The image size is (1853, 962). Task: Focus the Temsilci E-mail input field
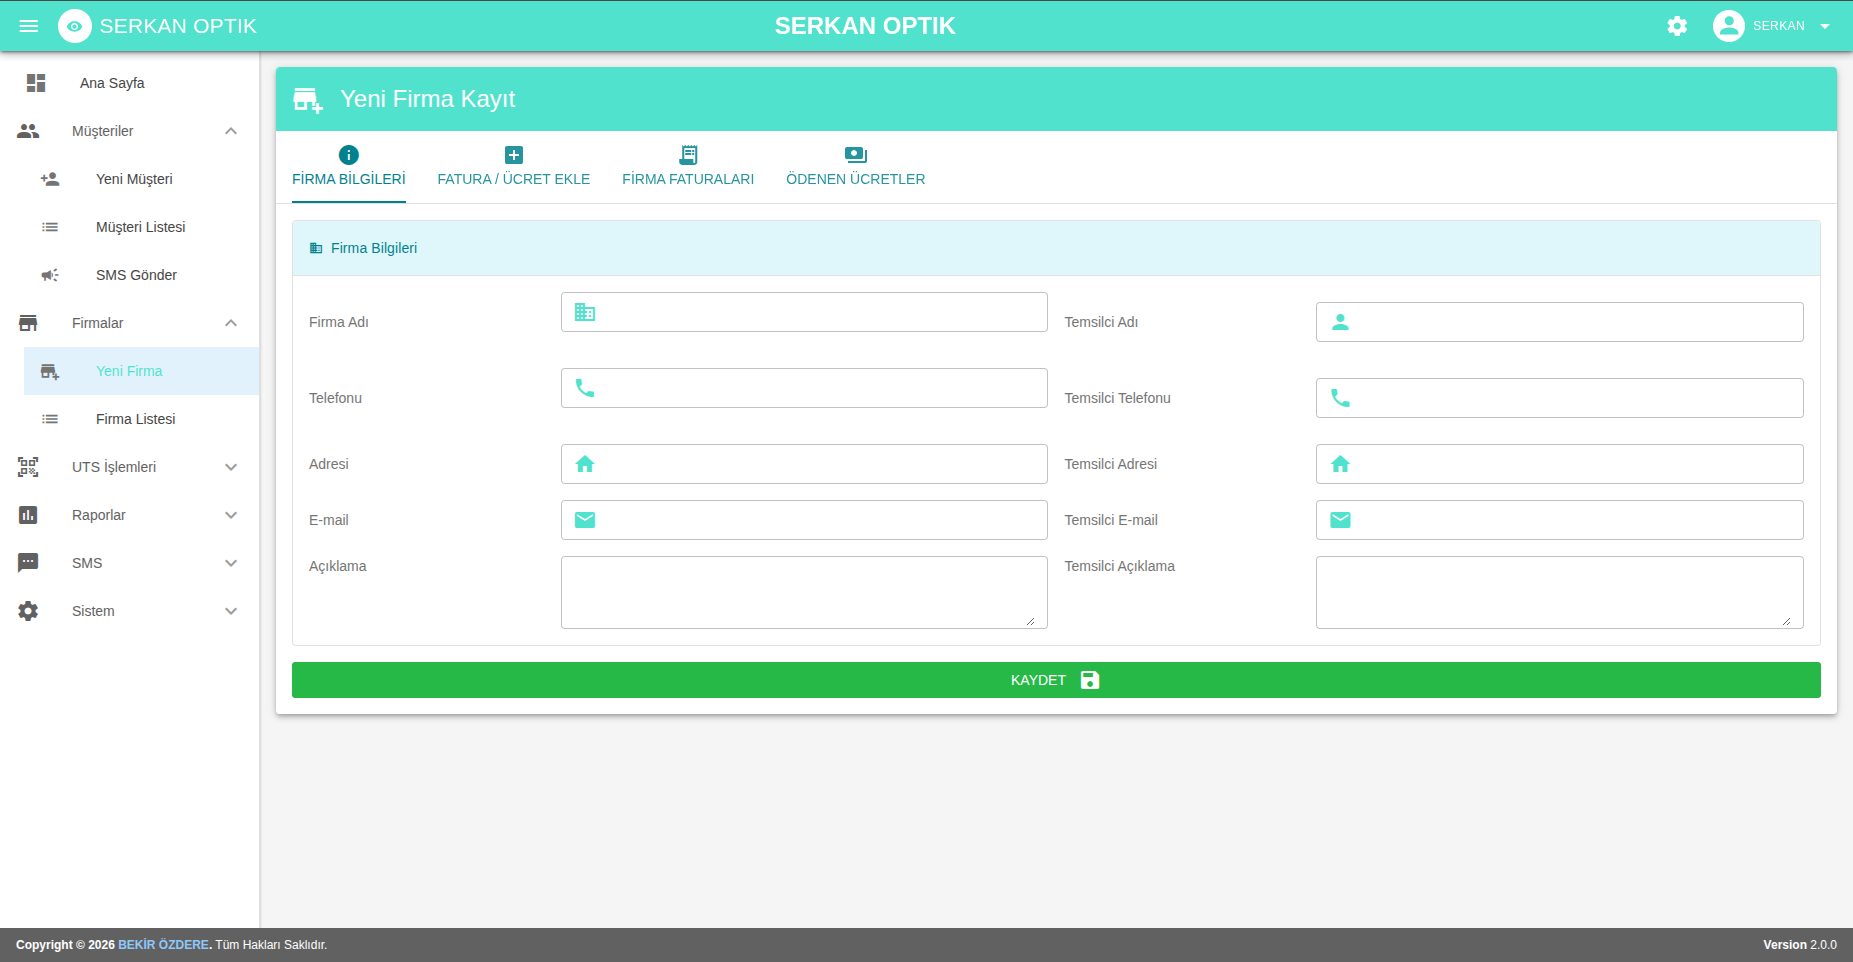pos(1560,520)
